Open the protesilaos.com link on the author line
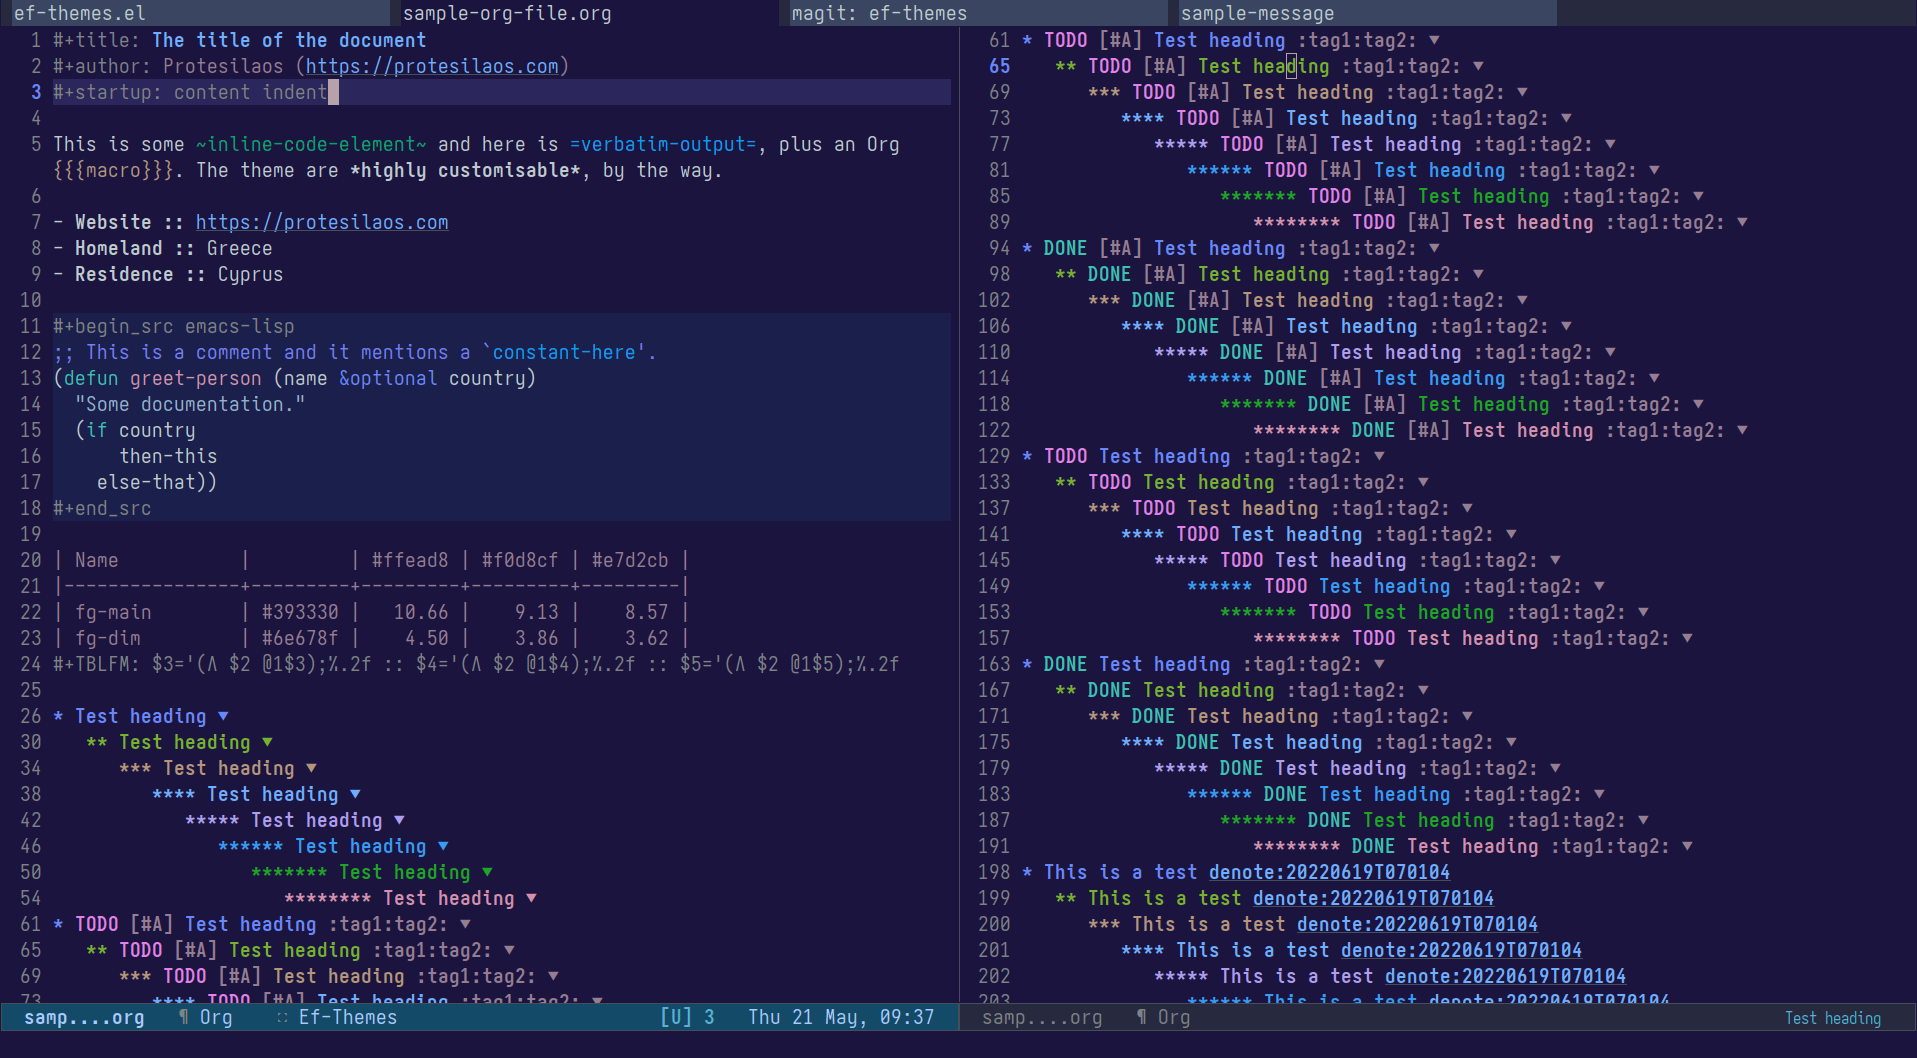 coord(432,66)
